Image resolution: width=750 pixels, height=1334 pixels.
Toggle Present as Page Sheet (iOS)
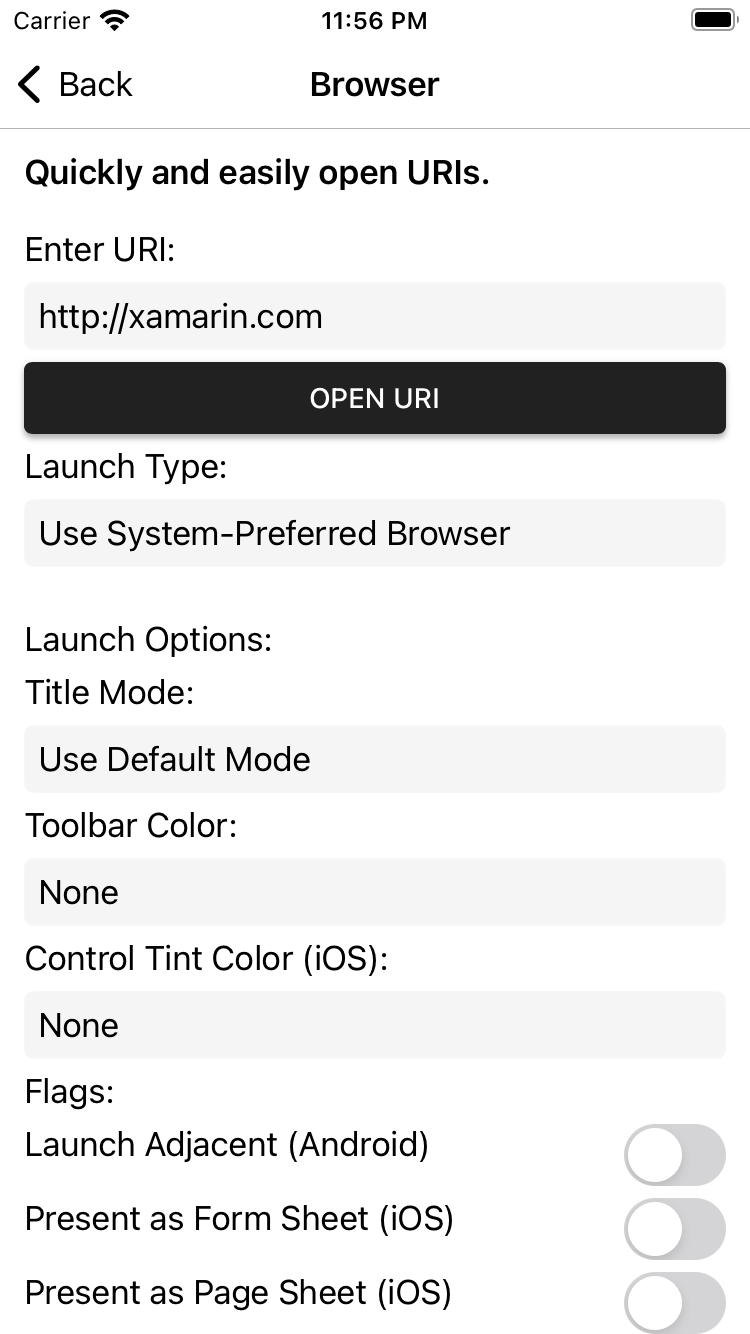click(x=675, y=1302)
